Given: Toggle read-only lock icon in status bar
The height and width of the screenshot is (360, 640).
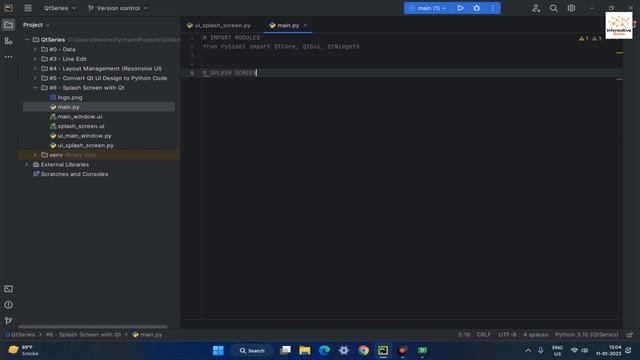Looking at the screenshot, I should (630, 334).
